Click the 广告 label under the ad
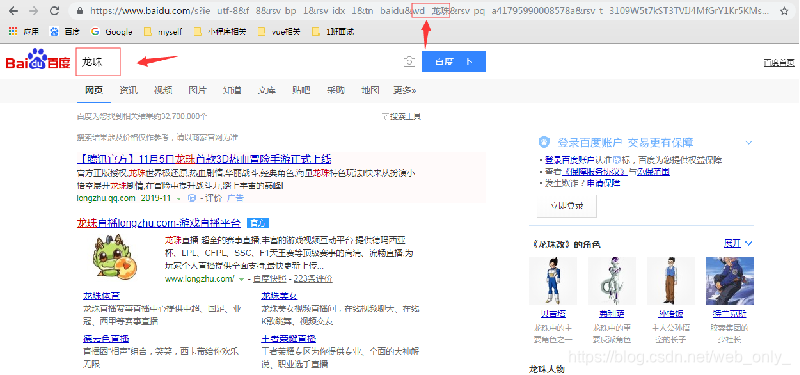This screenshot has width=800, height=375. (x=235, y=198)
